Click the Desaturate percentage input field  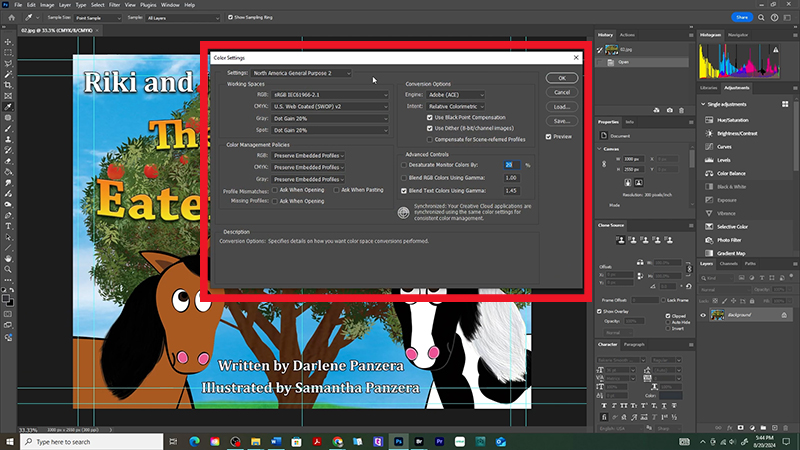click(x=512, y=165)
